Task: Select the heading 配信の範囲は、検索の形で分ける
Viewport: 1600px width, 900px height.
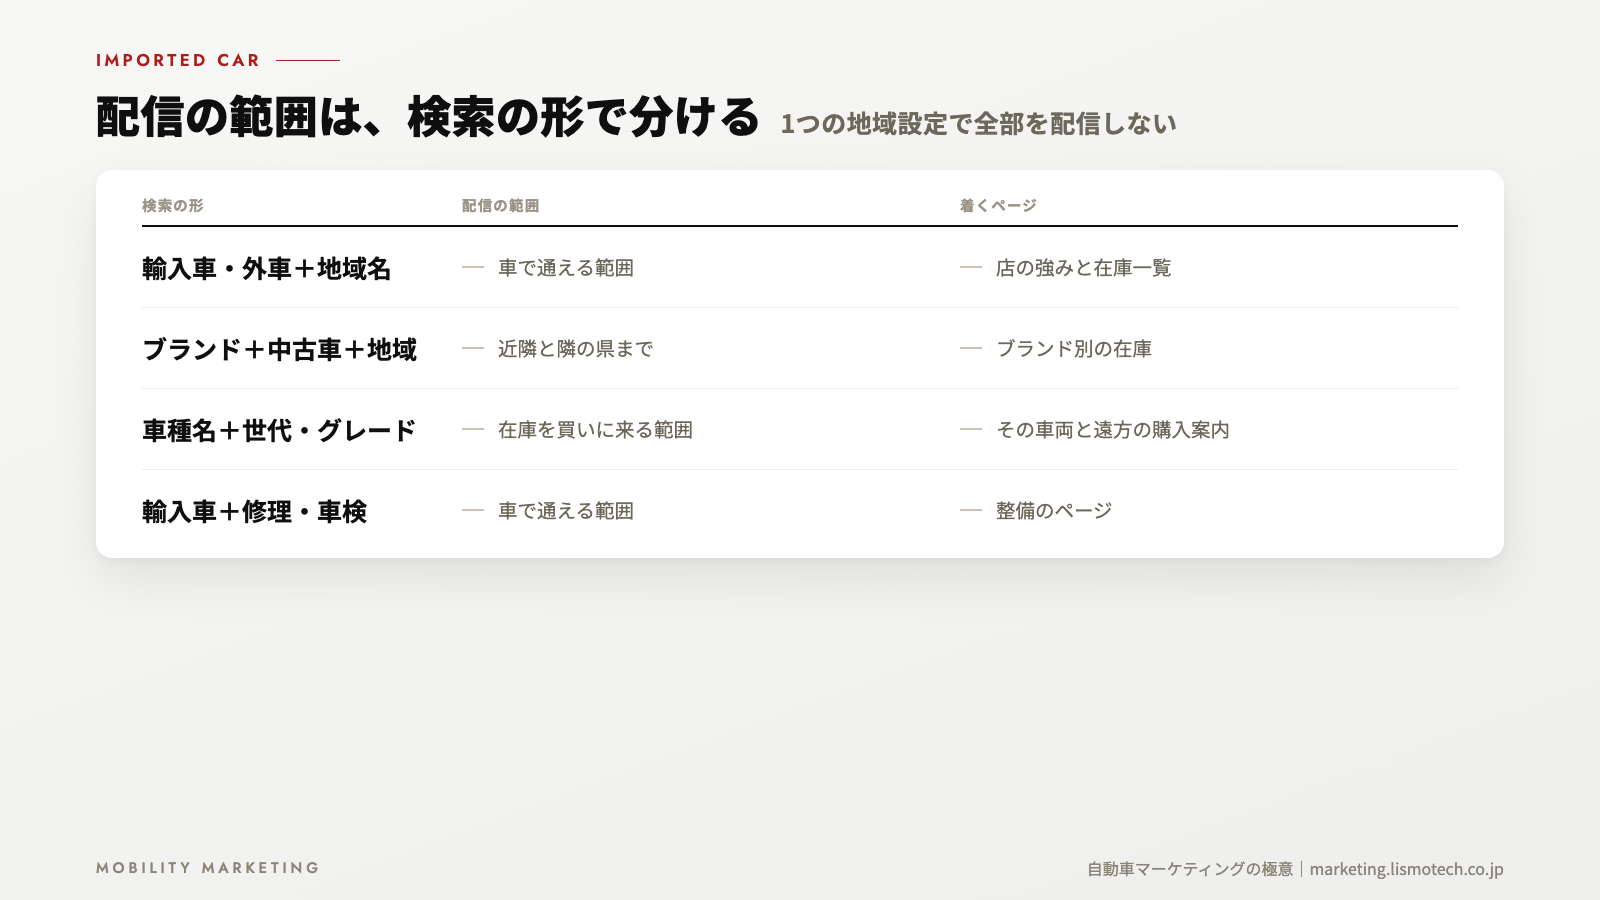Action: tap(428, 117)
